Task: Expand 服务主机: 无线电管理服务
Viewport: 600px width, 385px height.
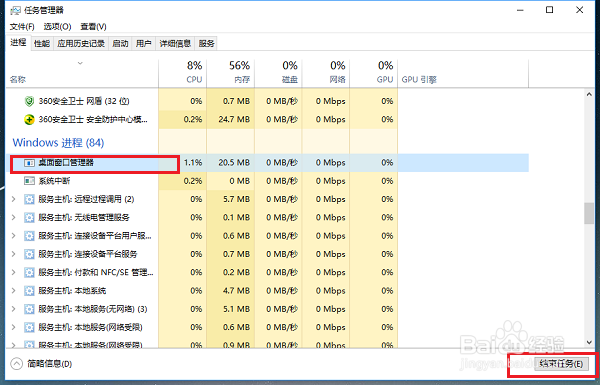Action: 13,217
